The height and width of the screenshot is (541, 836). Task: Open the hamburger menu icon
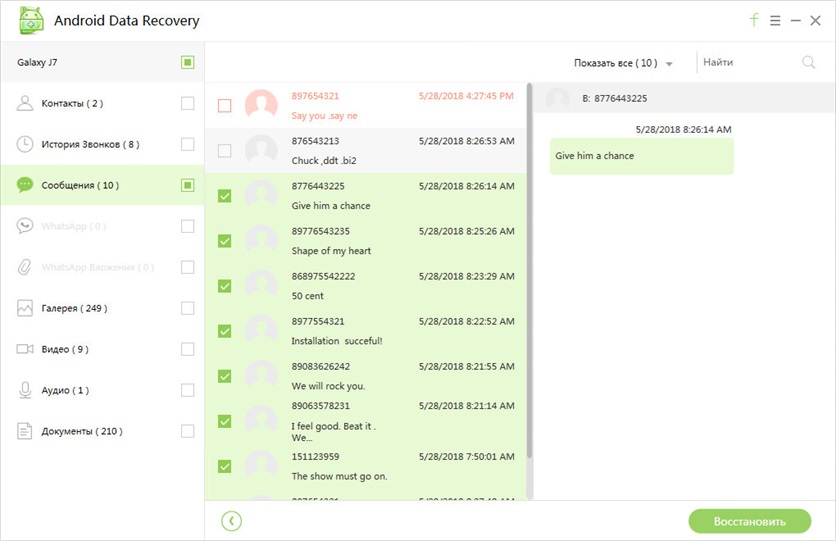775,21
